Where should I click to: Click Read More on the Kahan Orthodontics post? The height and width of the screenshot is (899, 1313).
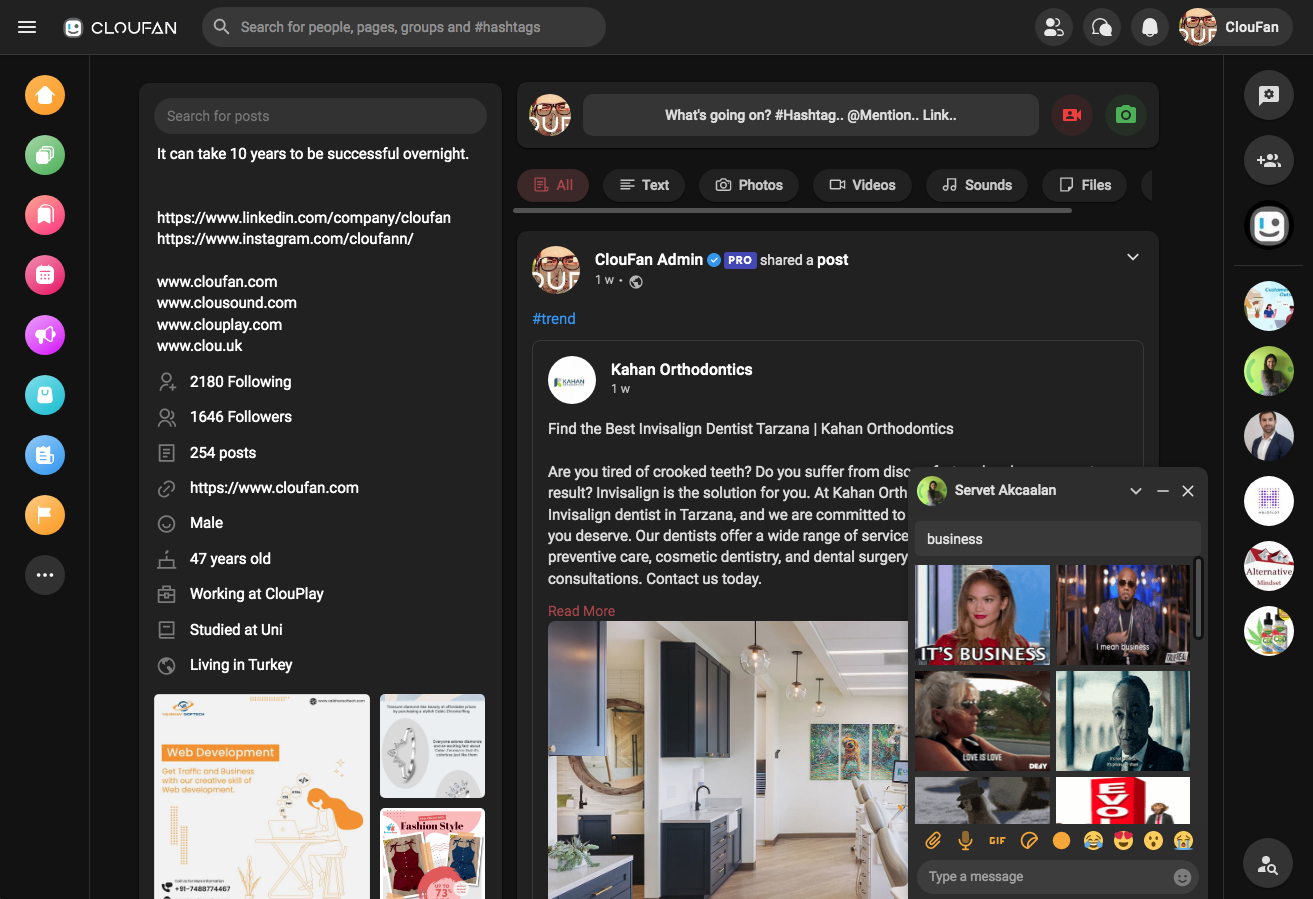tap(581, 611)
